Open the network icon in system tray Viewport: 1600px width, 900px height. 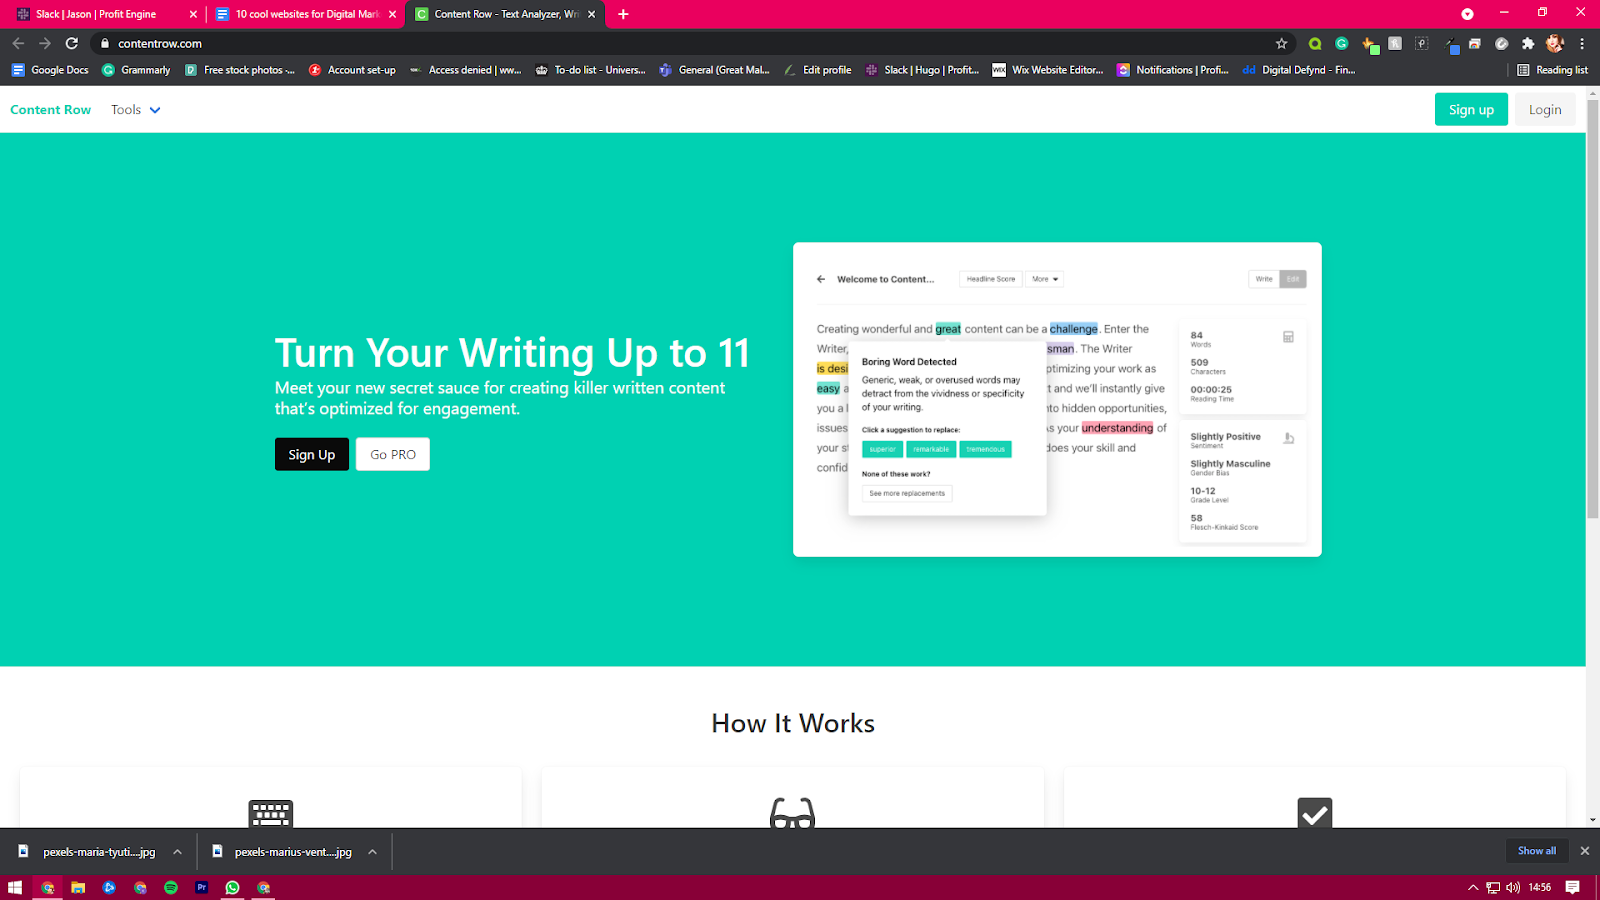click(1493, 887)
